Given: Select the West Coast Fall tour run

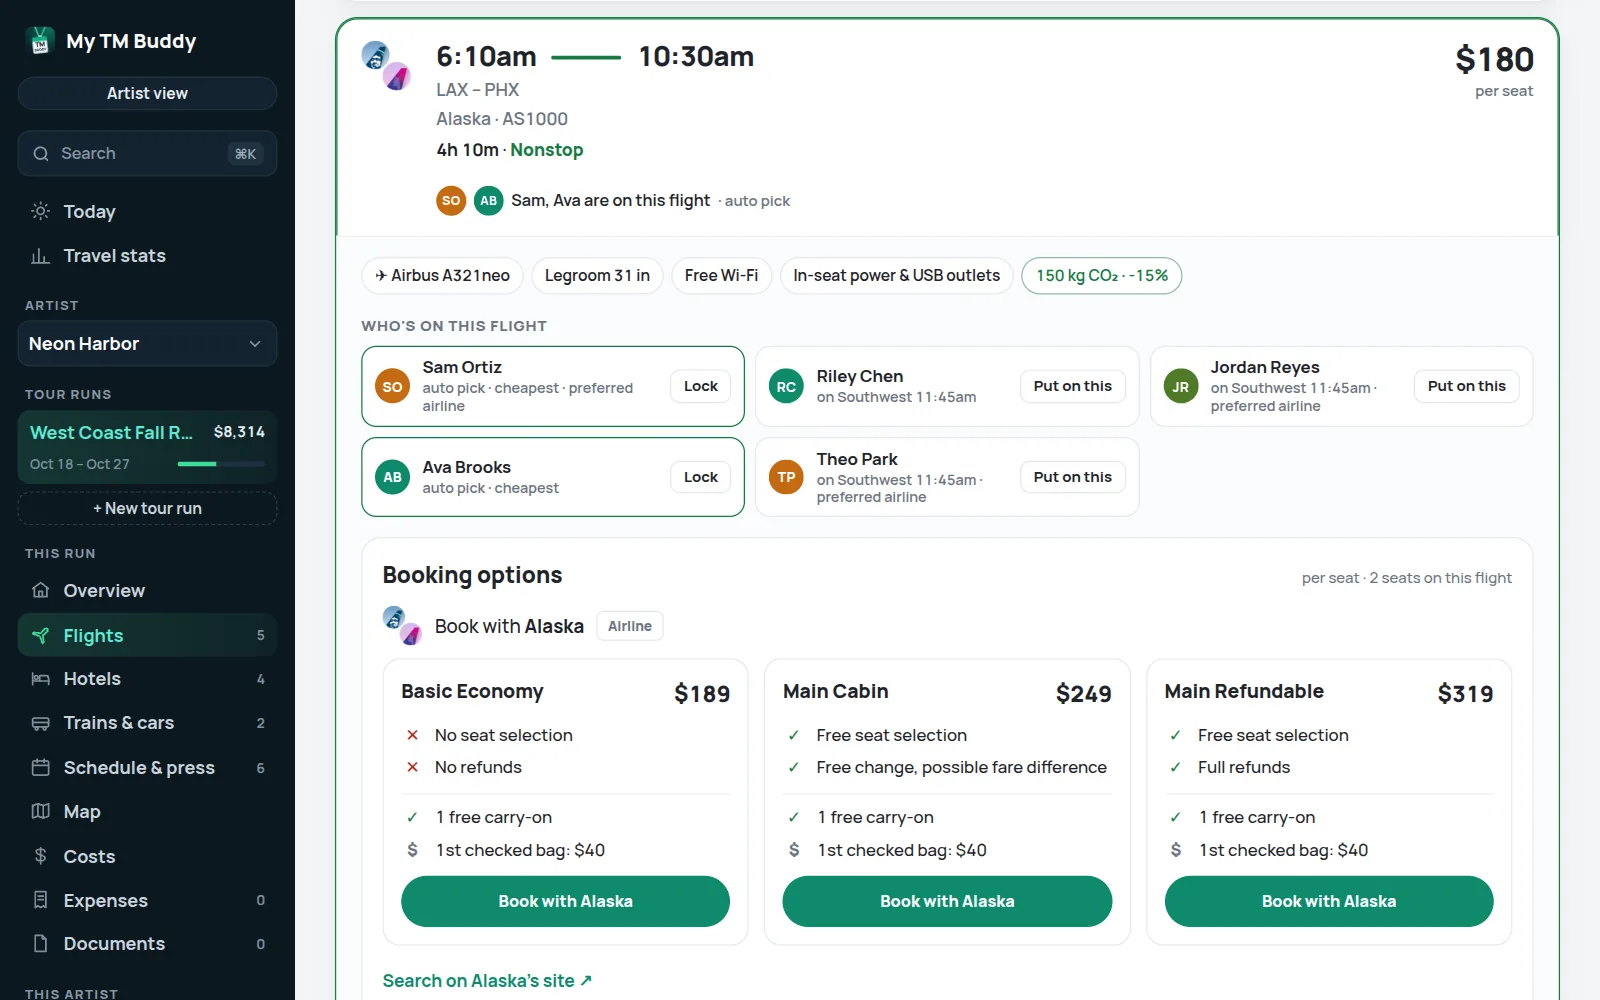Looking at the screenshot, I should (x=147, y=447).
